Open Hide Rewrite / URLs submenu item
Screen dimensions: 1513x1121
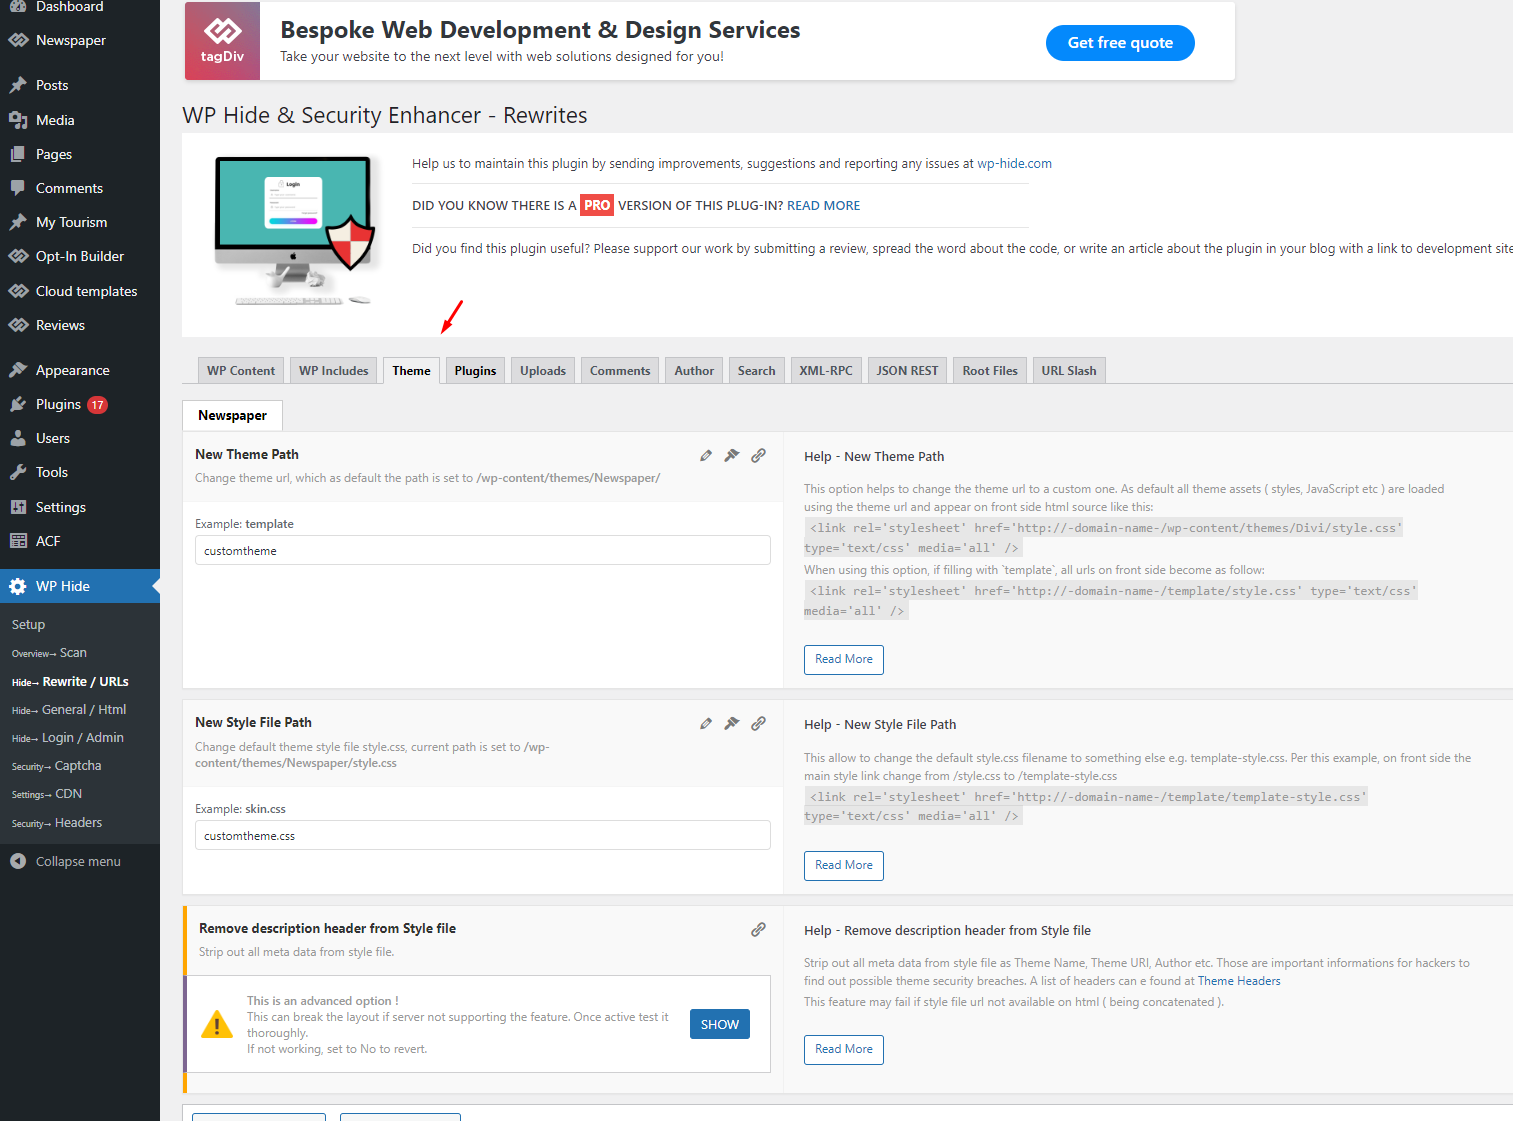click(x=70, y=682)
